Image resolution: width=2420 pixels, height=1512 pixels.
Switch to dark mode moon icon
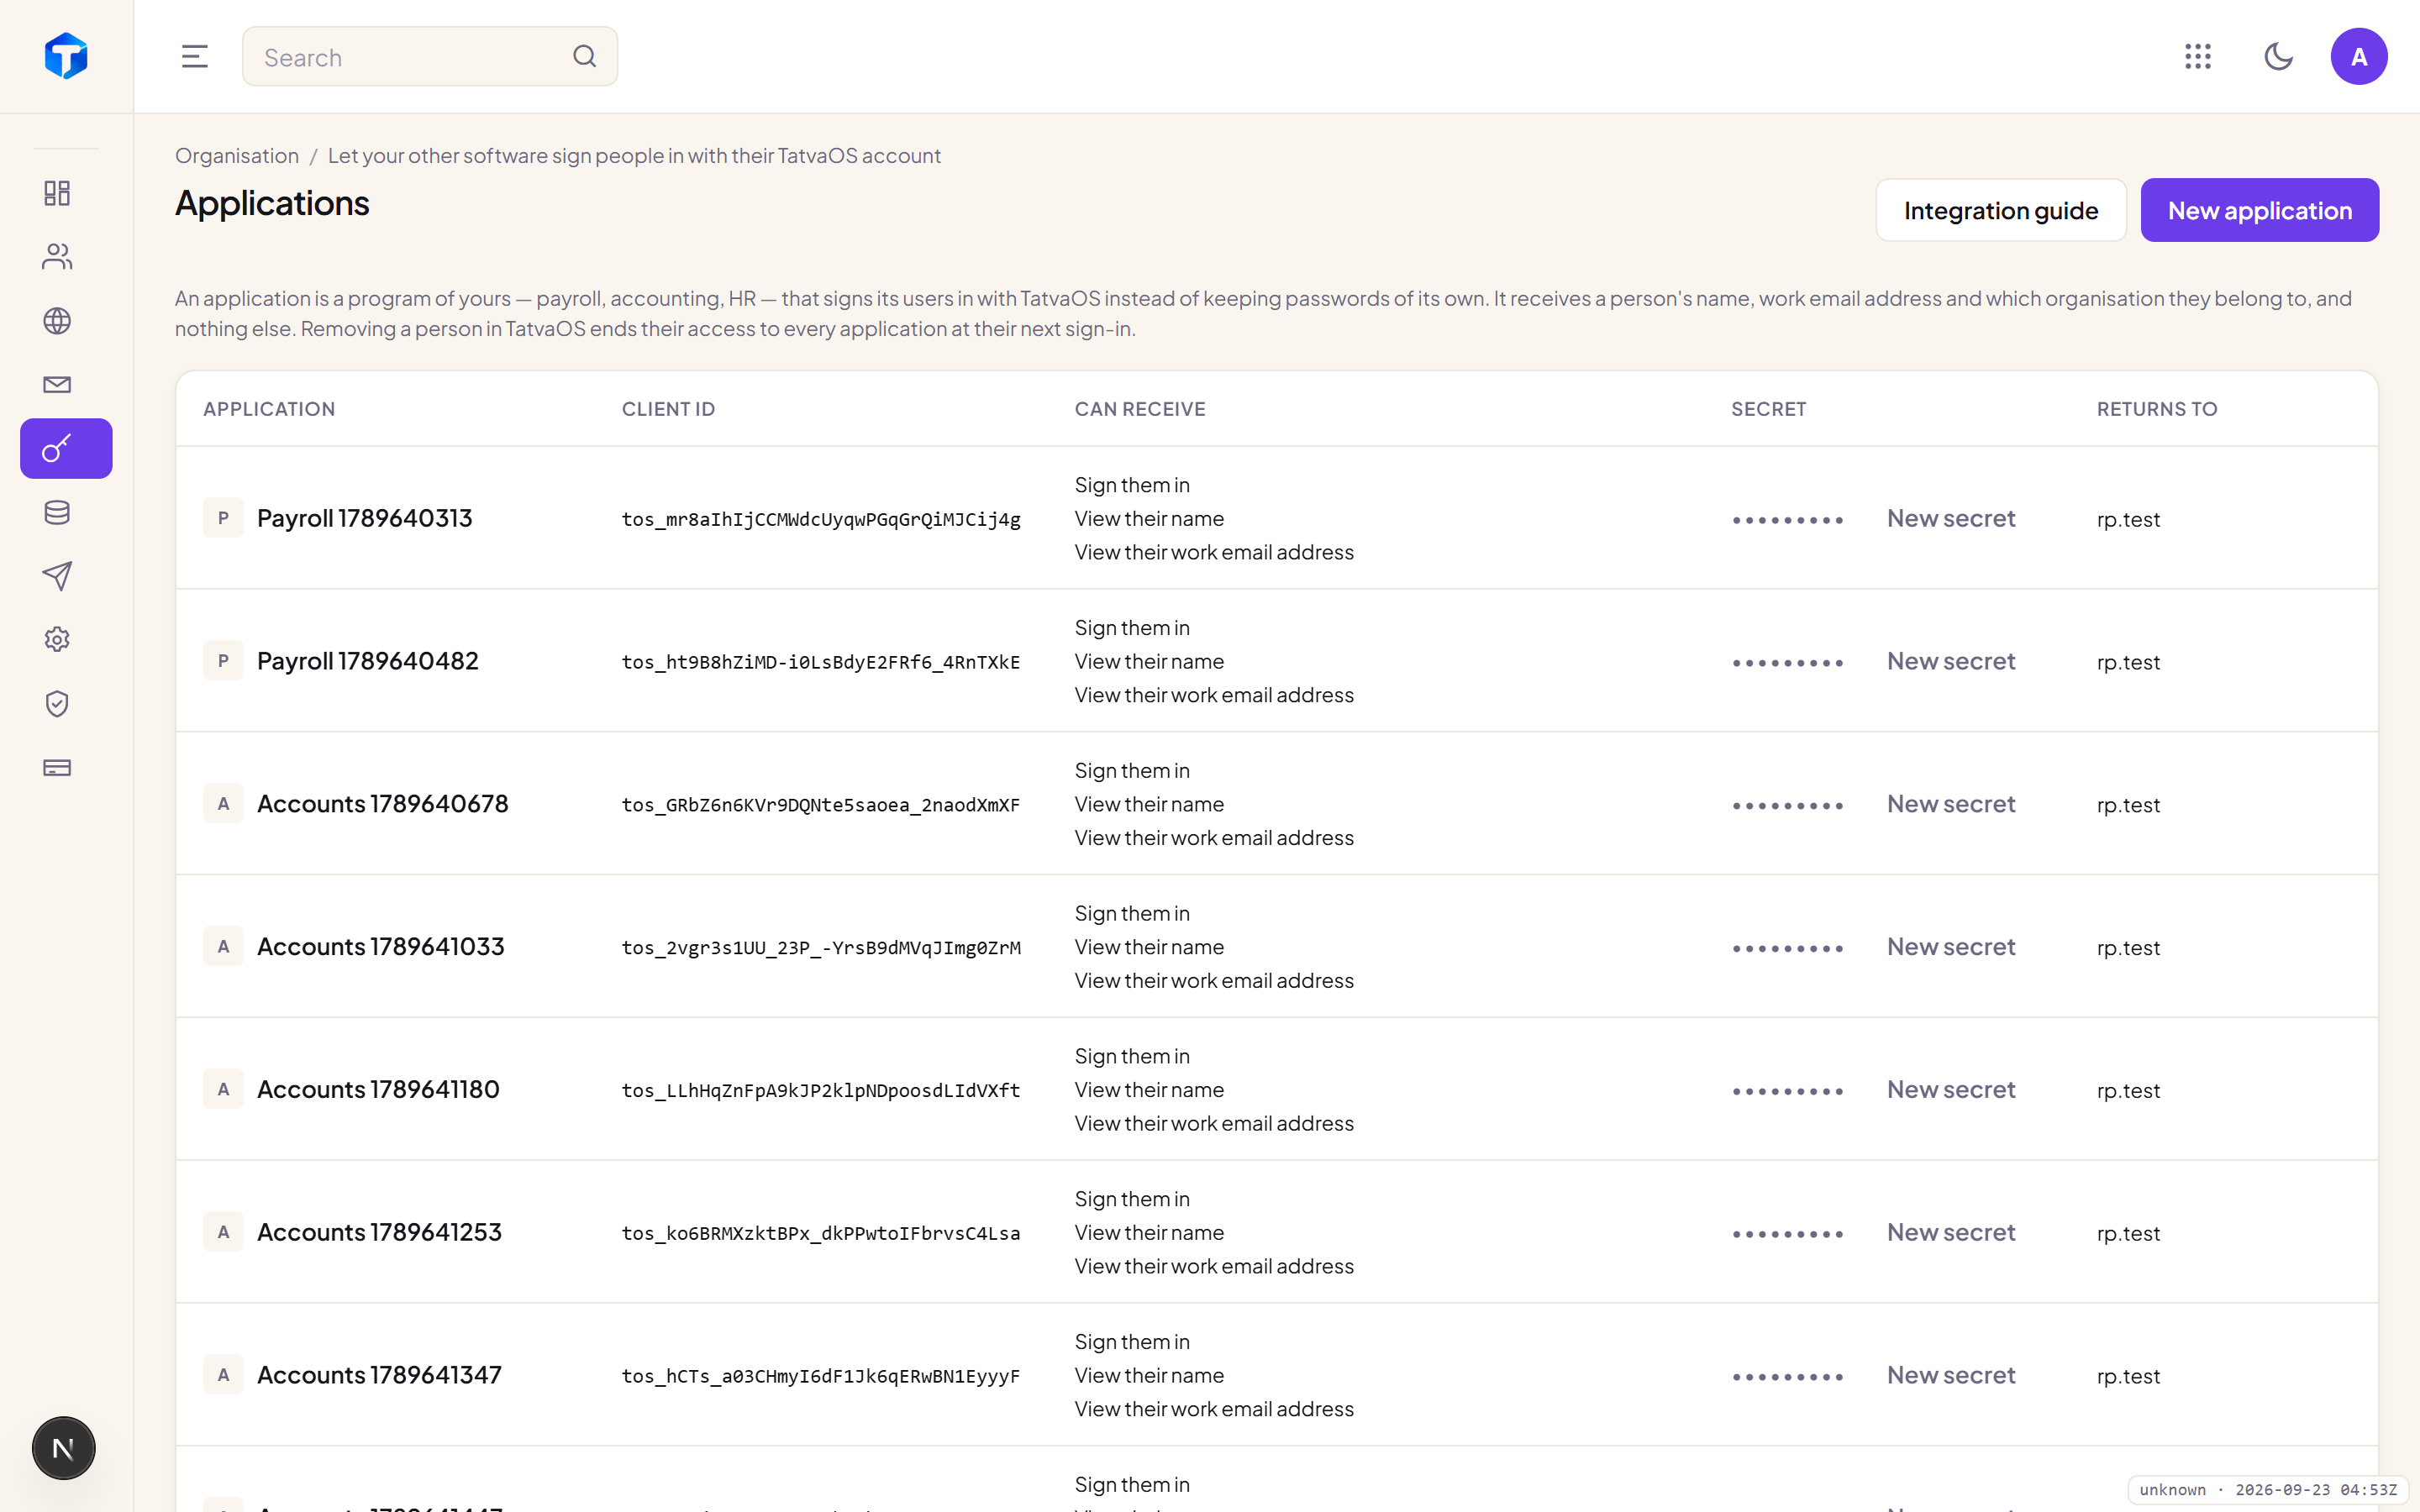[x=2278, y=56]
